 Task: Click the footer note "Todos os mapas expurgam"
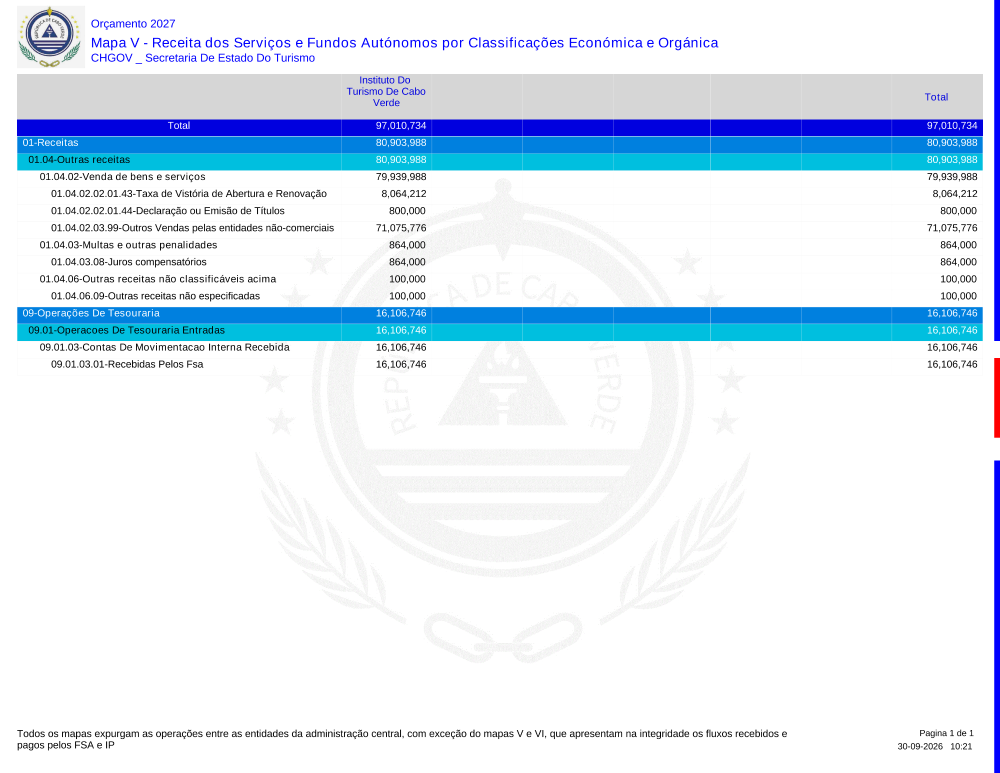pyautogui.click(x=402, y=739)
